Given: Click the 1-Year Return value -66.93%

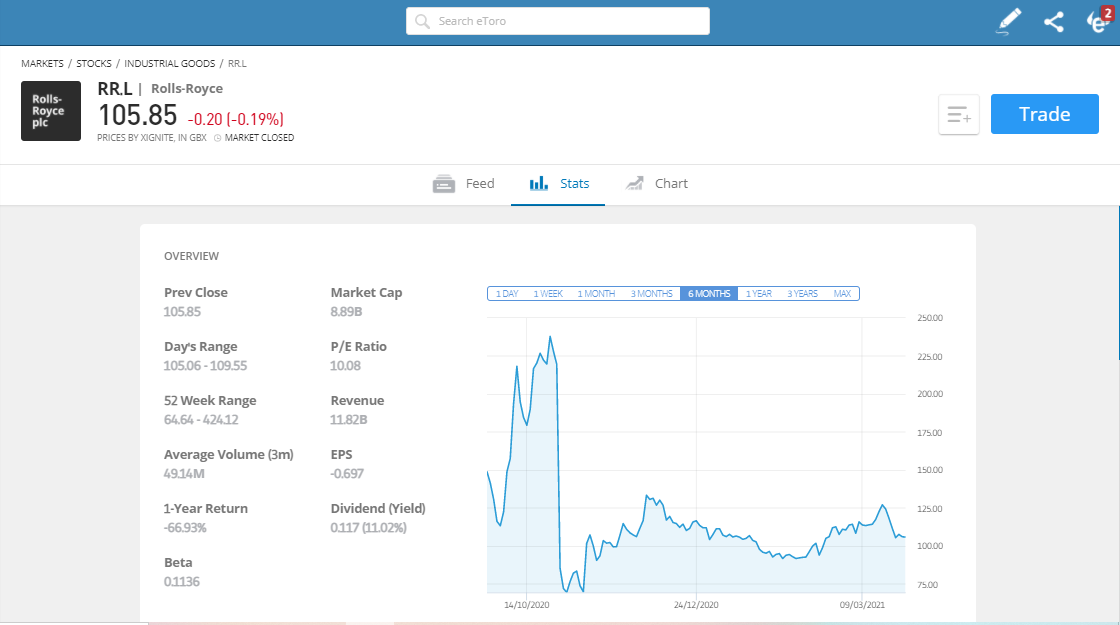Looking at the screenshot, I should pos(185,528).
